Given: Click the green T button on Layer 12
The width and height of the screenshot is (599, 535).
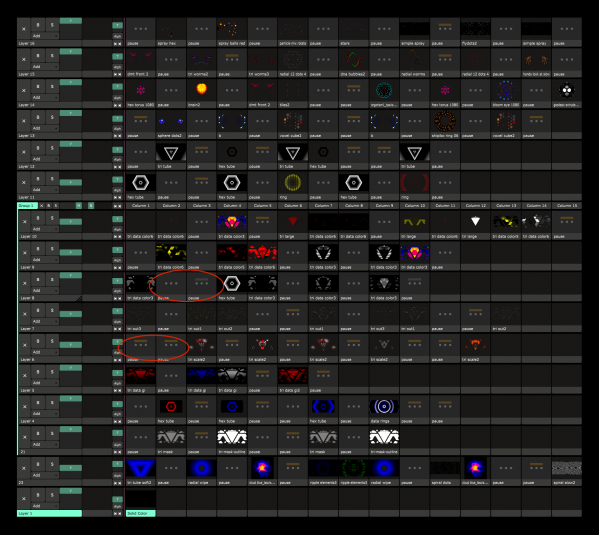Looking at the screenshot, I should click(117, 149).
